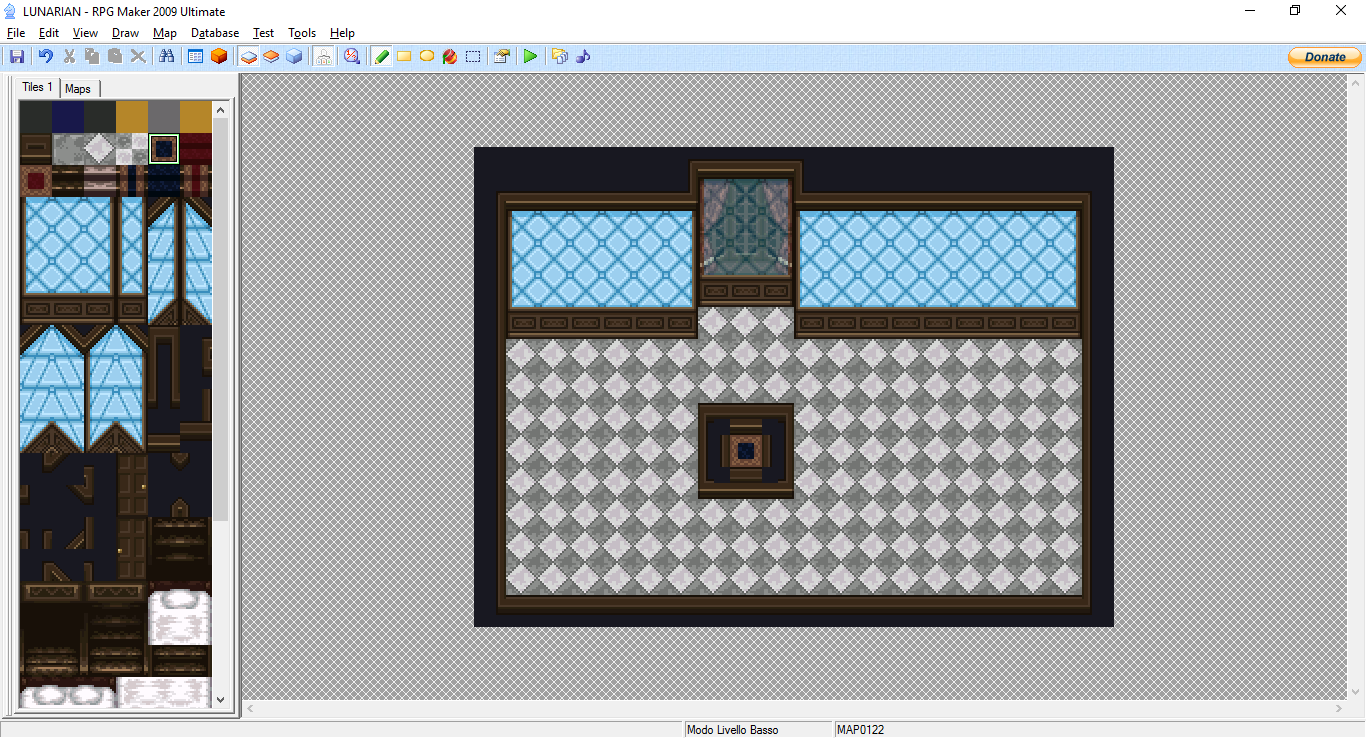
Task: Click the Donate button
Action: tap(1324, 57)
